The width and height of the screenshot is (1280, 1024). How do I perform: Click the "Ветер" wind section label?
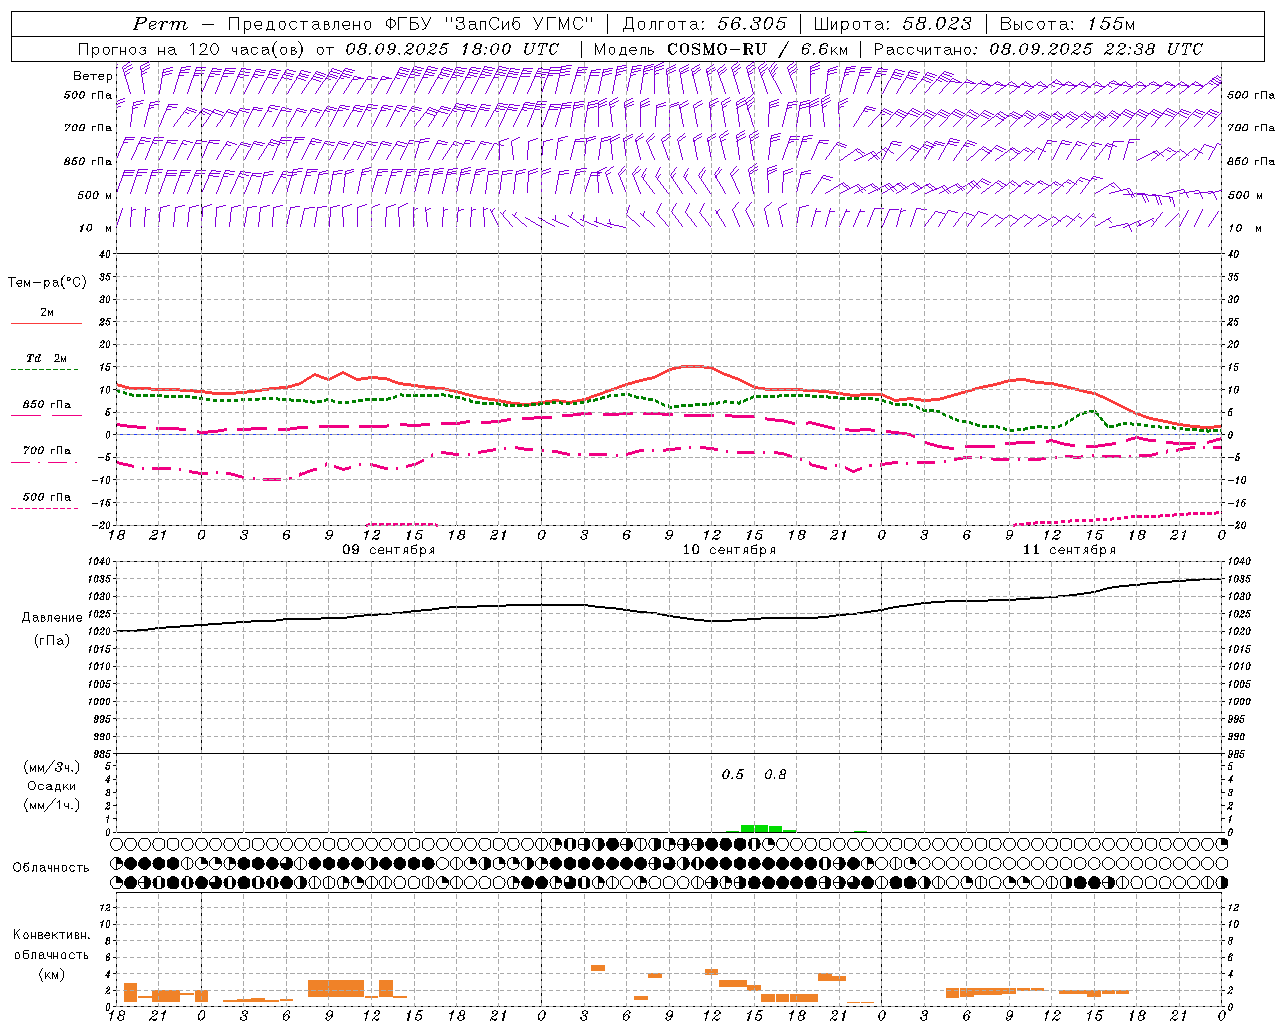tap(92, 76)
